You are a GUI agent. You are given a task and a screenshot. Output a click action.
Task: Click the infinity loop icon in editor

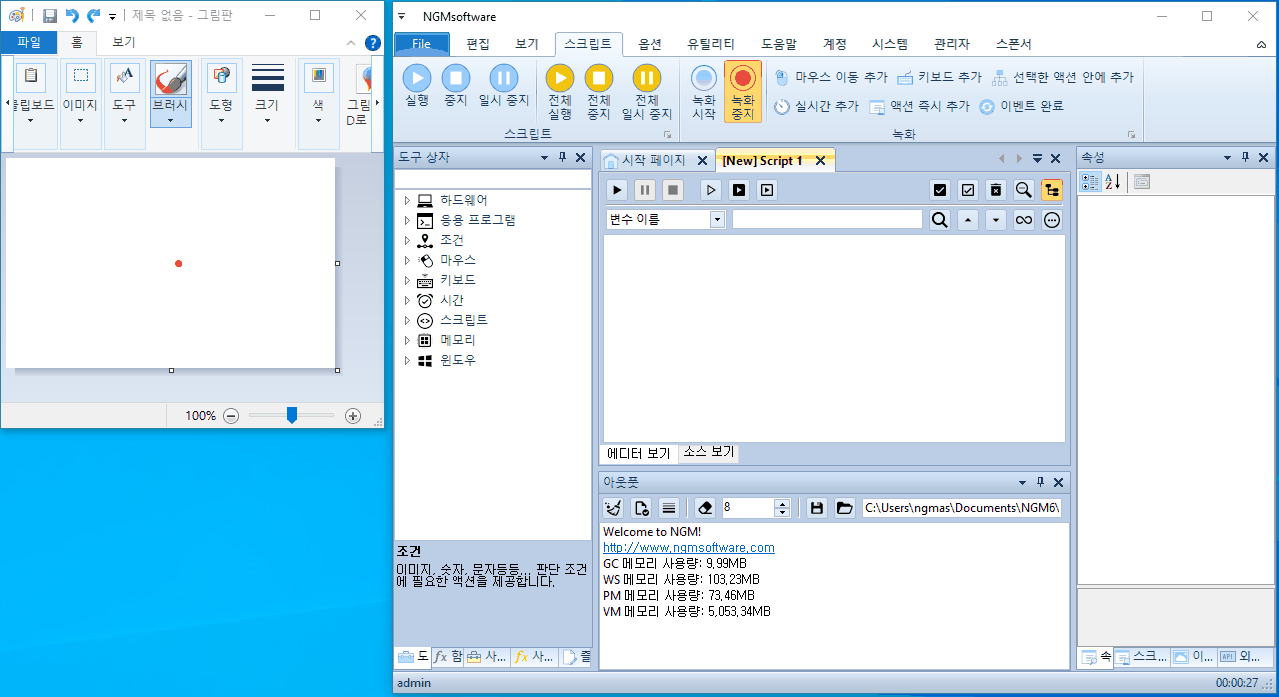pyautogui.click(x=1023, y=220)
